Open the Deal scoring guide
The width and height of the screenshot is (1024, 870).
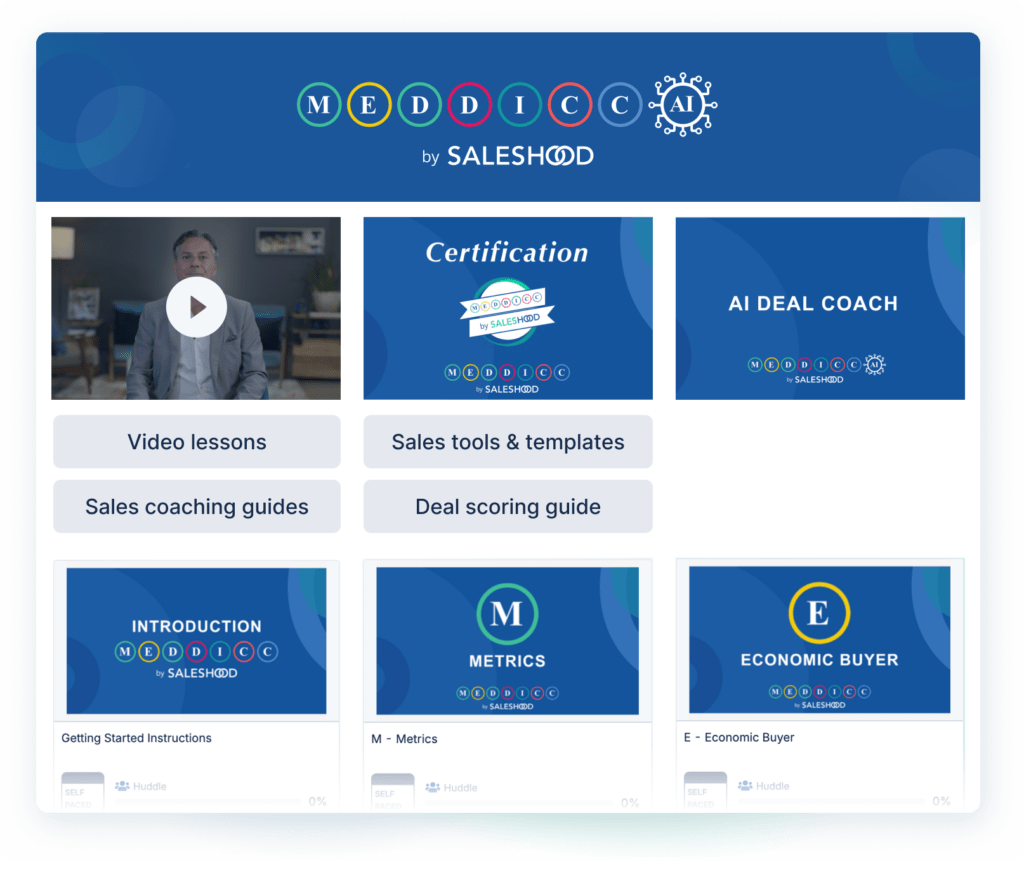[x=507, y=506]
